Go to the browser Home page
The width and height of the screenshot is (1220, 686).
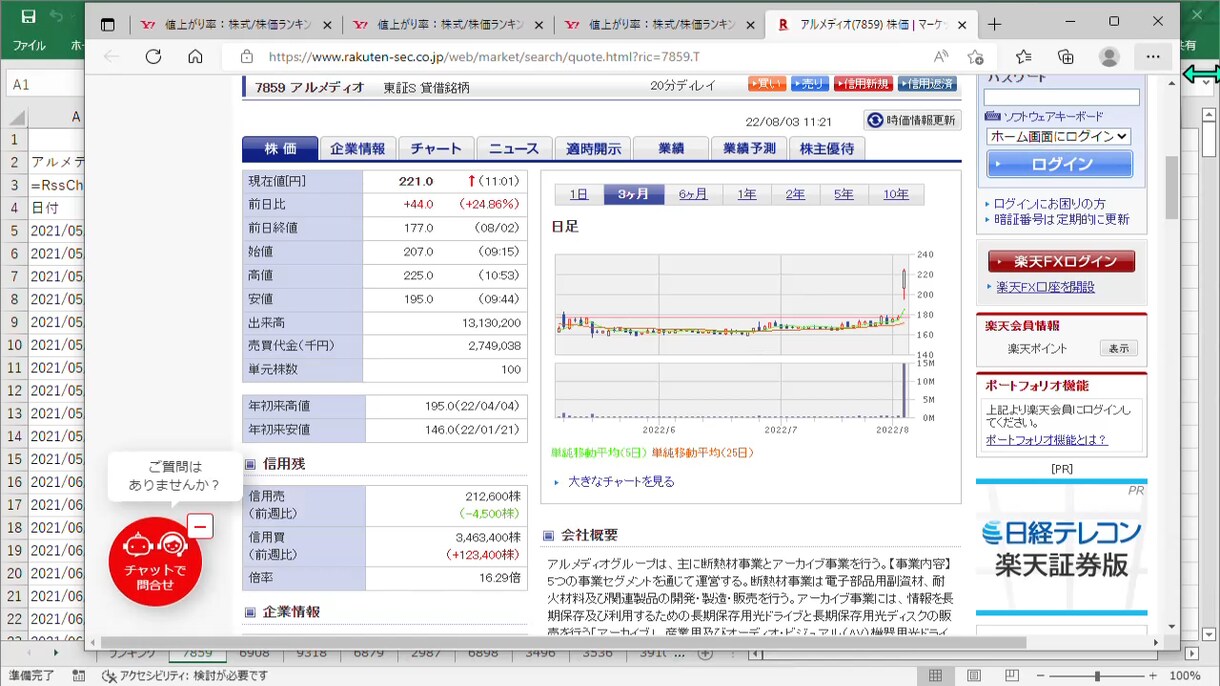click(x=195, y=57)
